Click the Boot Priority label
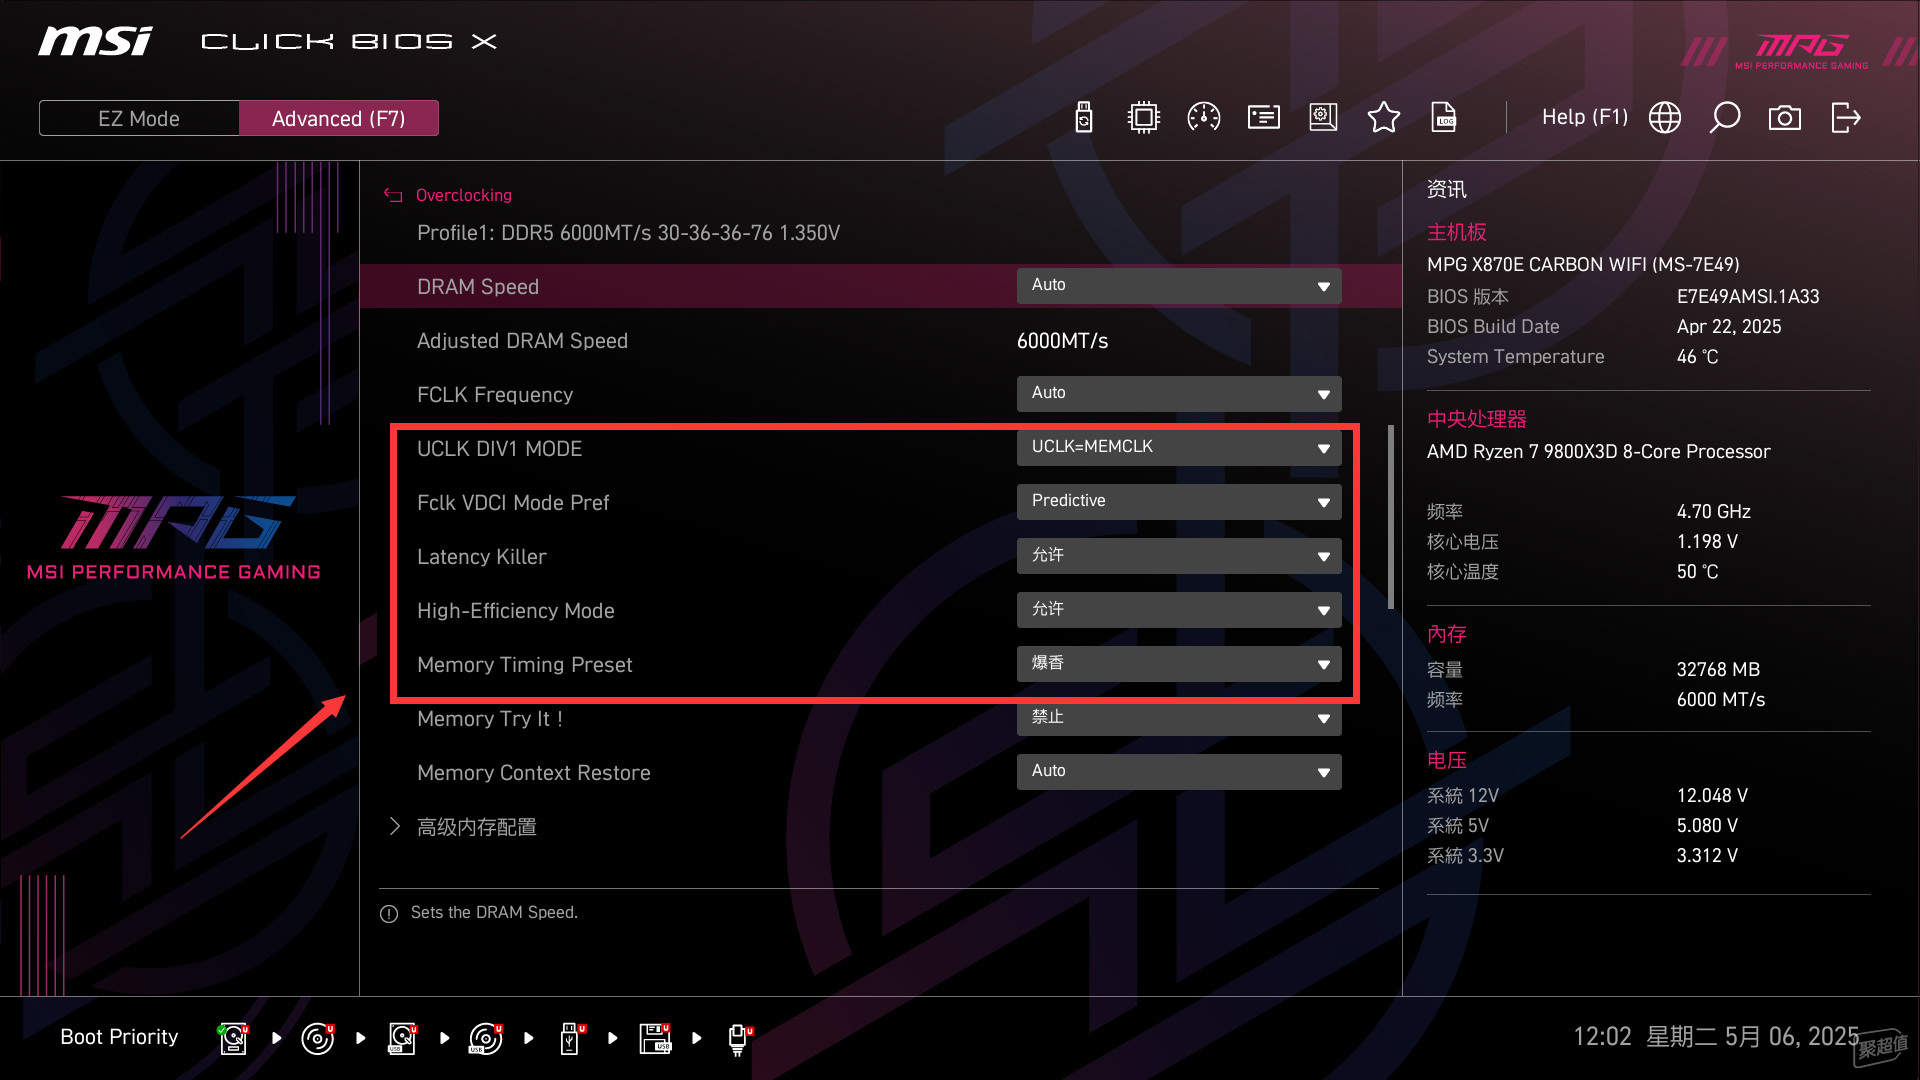Image resolution: width=1920 pixels, height=1080 pixels. 119,1037
